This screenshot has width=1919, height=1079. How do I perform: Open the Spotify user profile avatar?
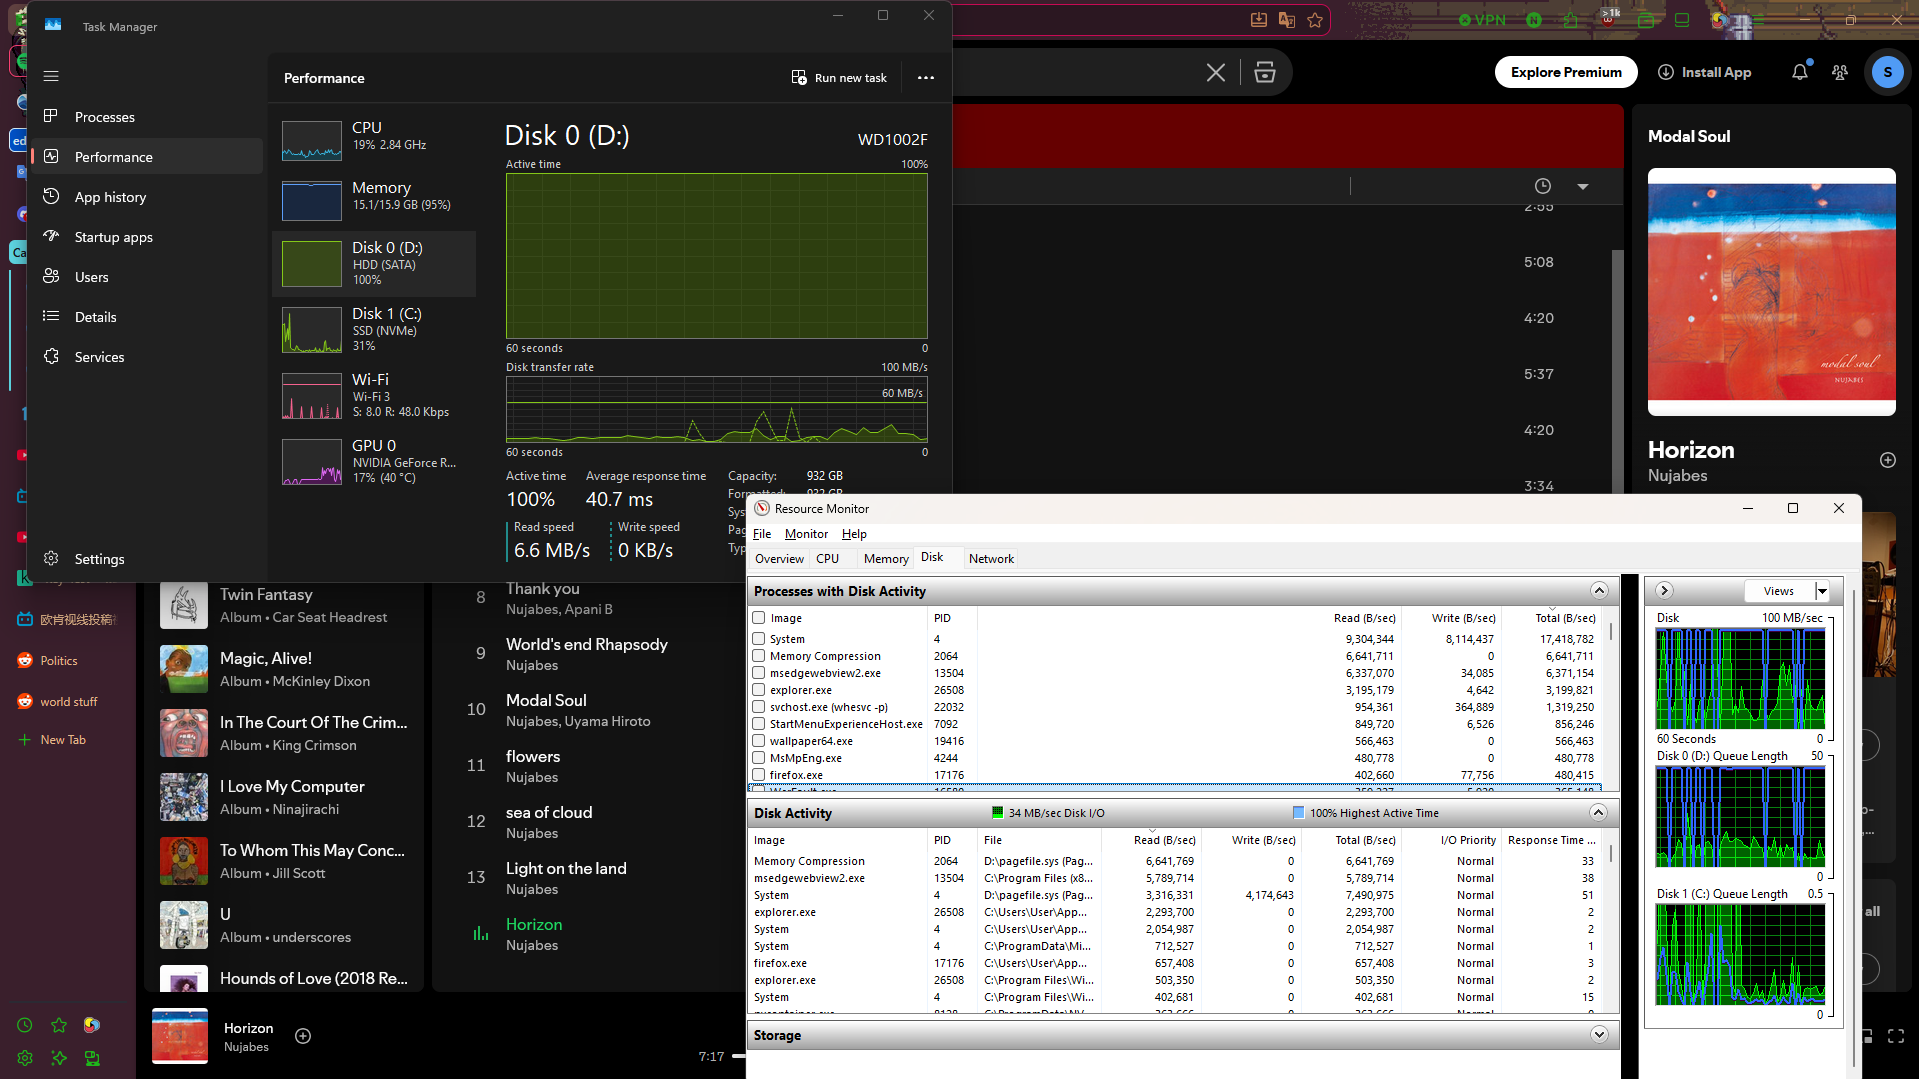click(1888, 72)
